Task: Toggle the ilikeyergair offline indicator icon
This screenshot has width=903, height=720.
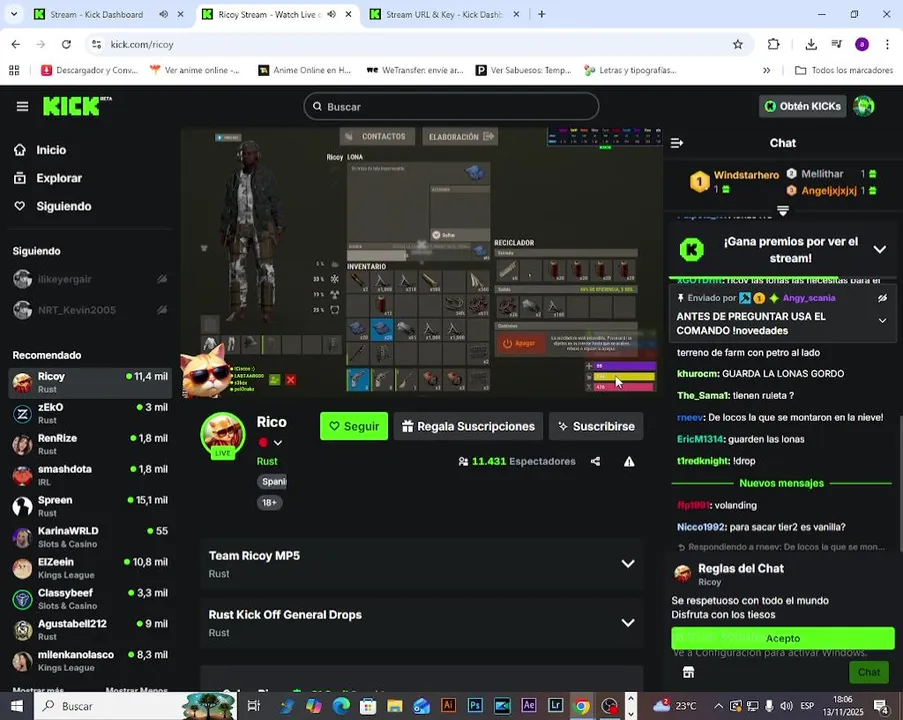Action: tap(162, 279)
